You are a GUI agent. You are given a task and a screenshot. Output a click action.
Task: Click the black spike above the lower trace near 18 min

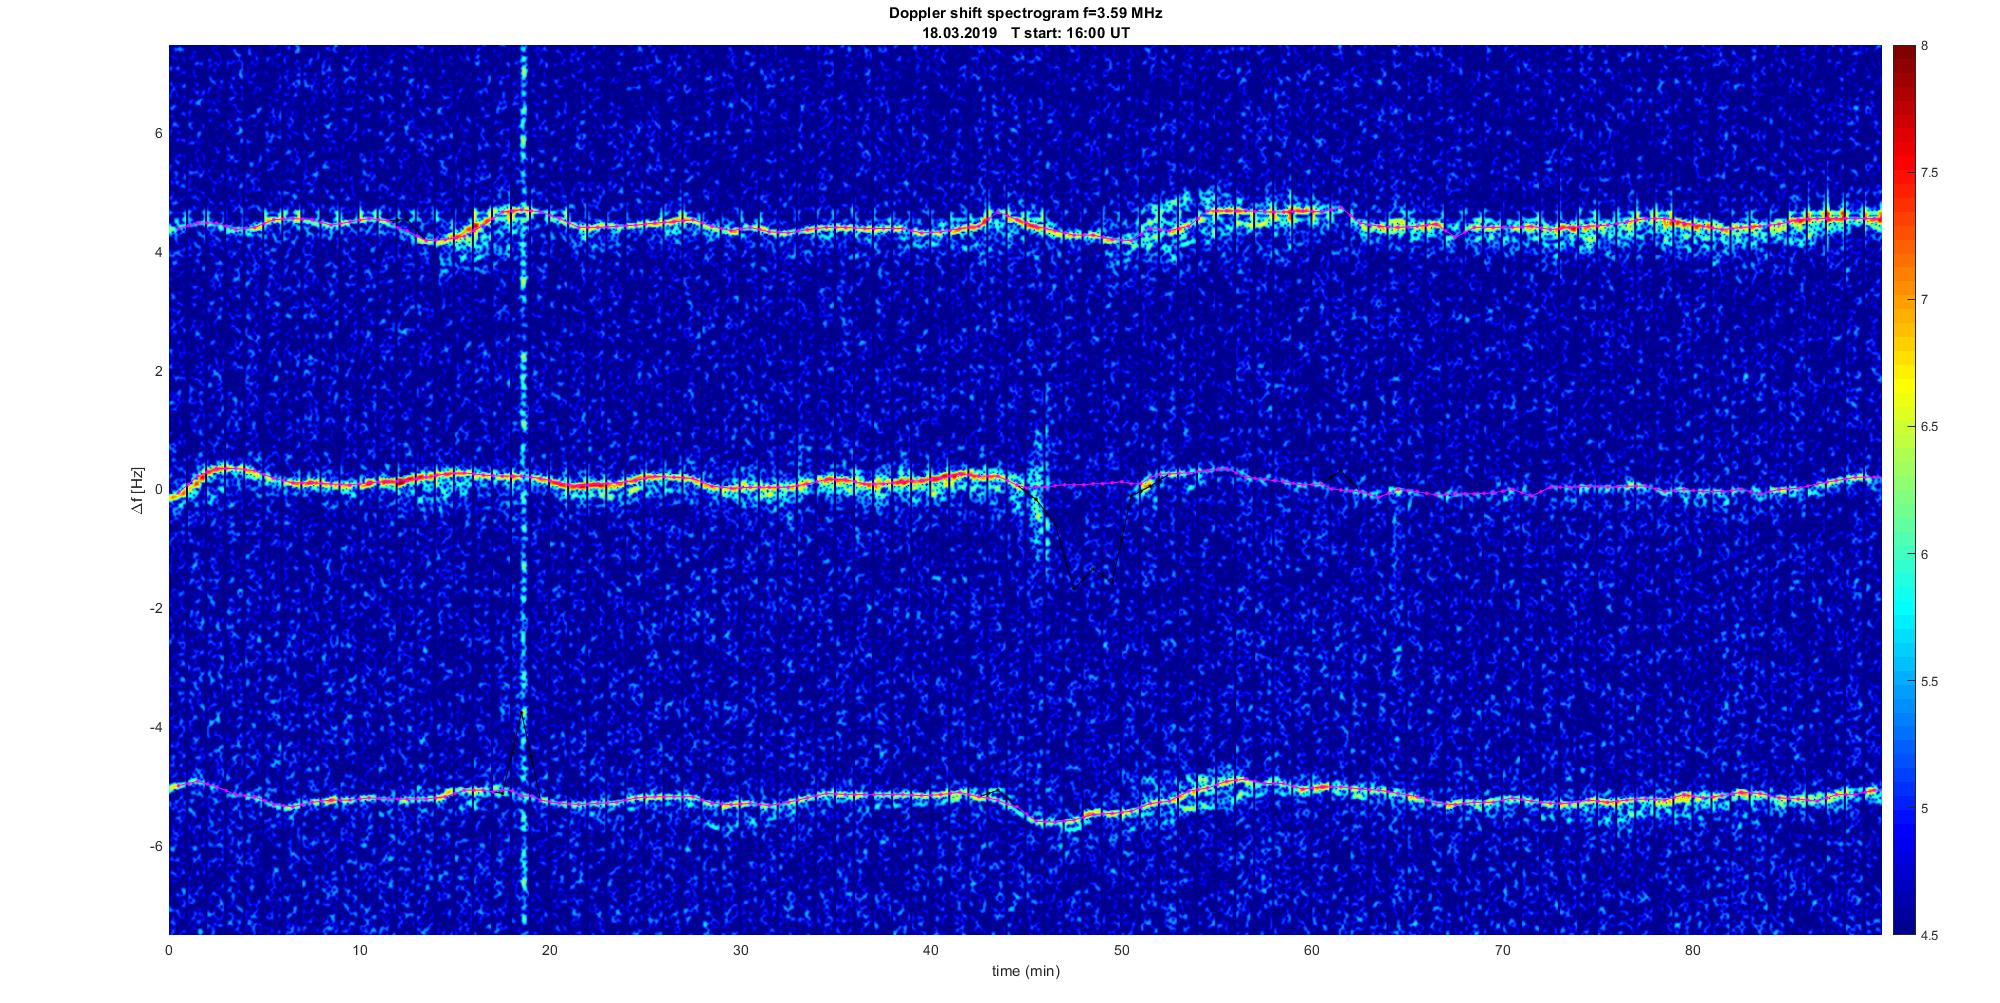tap(521, 750)
